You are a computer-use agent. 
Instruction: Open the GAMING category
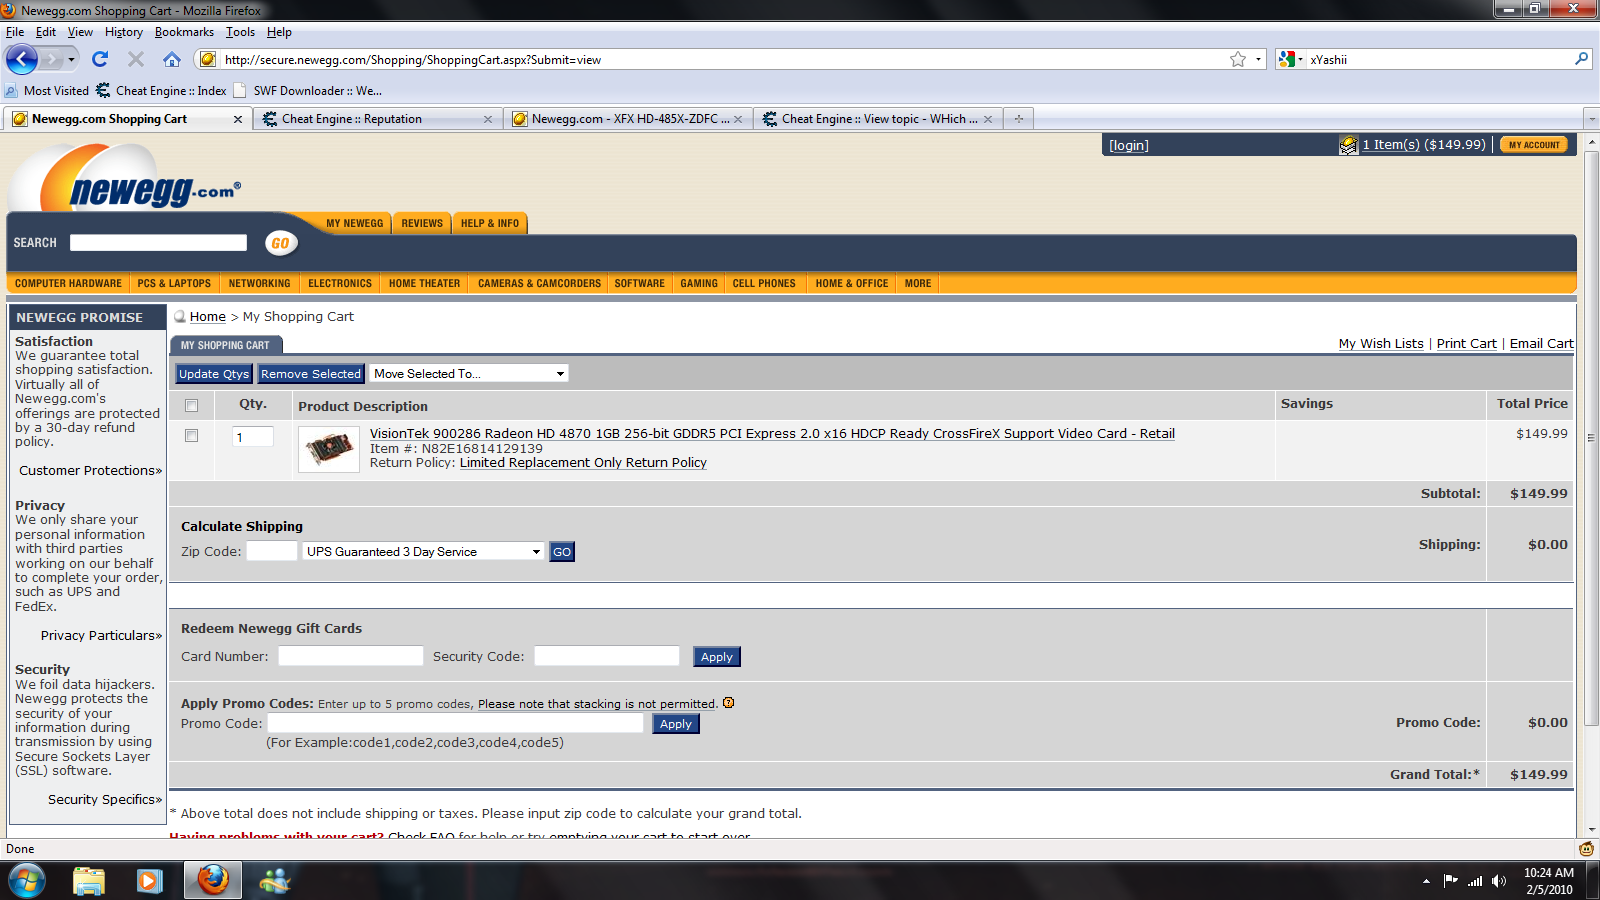[699, 283]
